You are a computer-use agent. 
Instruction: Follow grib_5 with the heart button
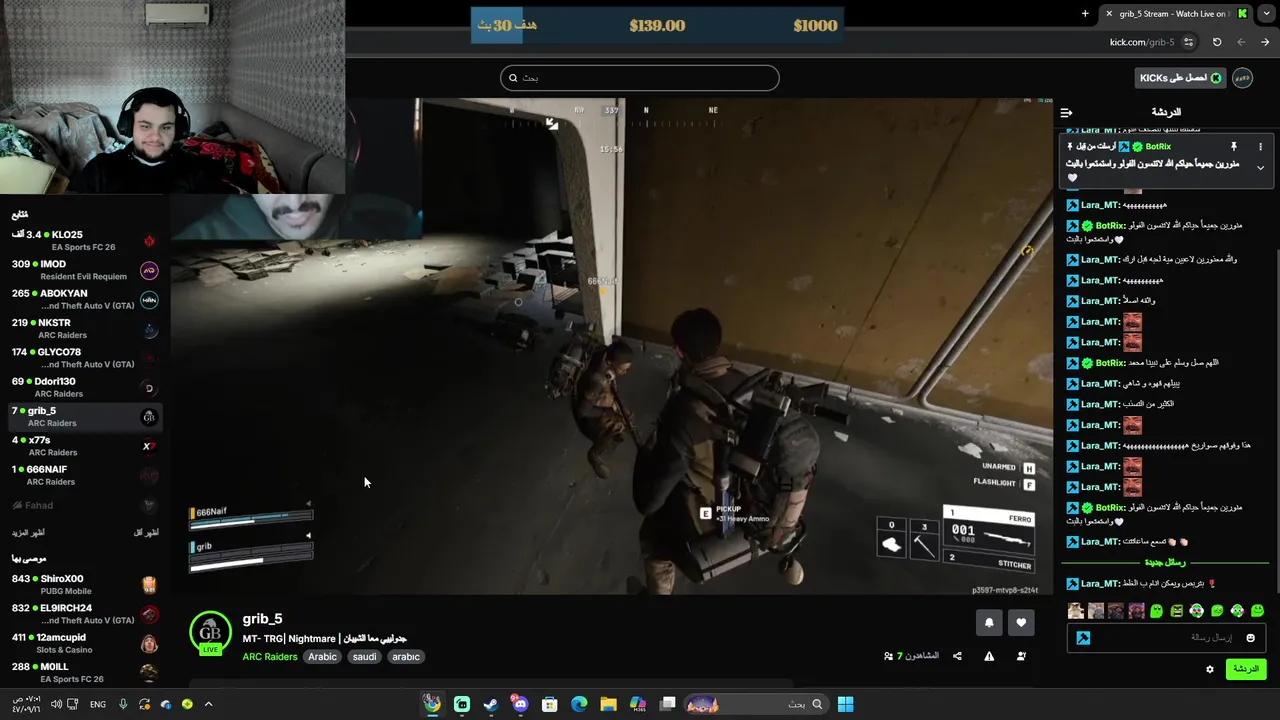click(x=1021, y=622)
